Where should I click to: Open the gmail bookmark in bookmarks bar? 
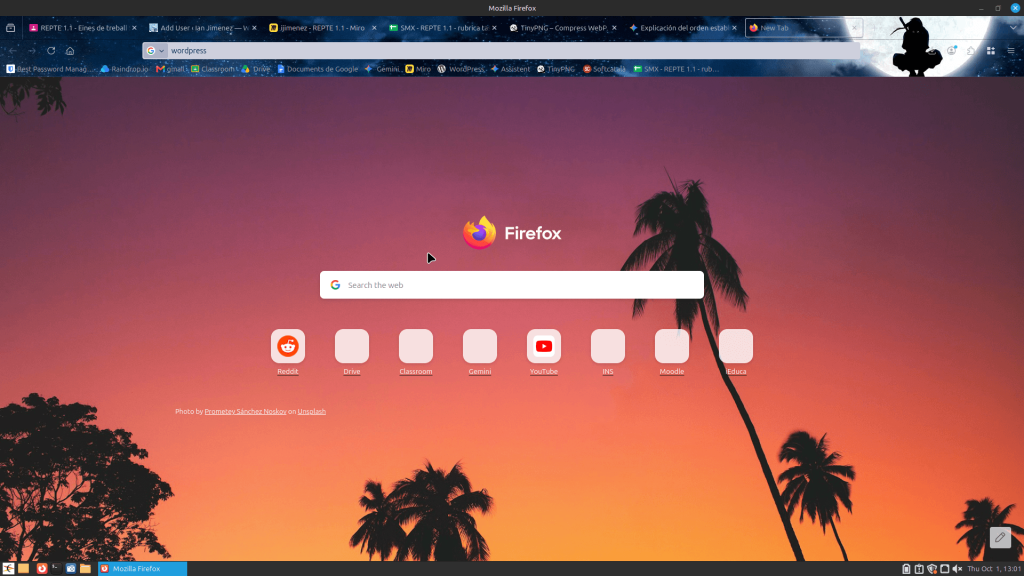pos(171,69)
